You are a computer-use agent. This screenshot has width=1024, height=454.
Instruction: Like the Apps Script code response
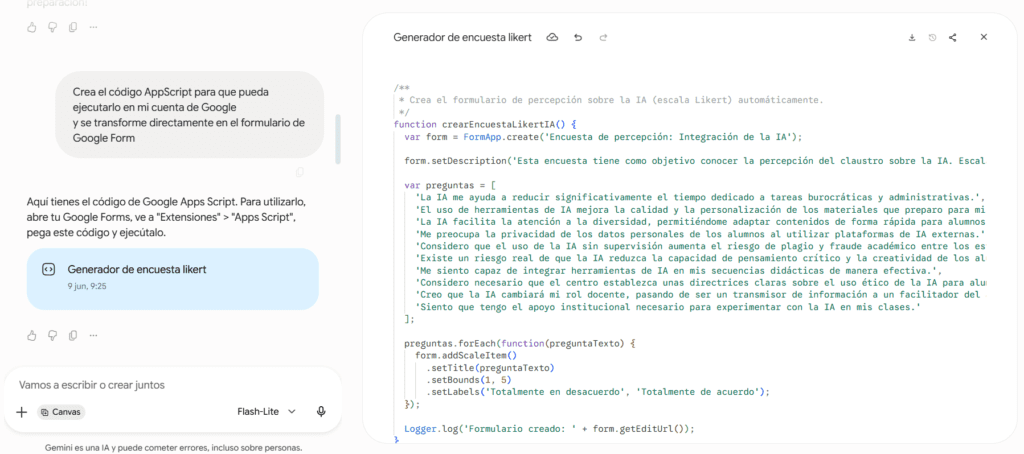pyautogui.click(x=31, y=335)
